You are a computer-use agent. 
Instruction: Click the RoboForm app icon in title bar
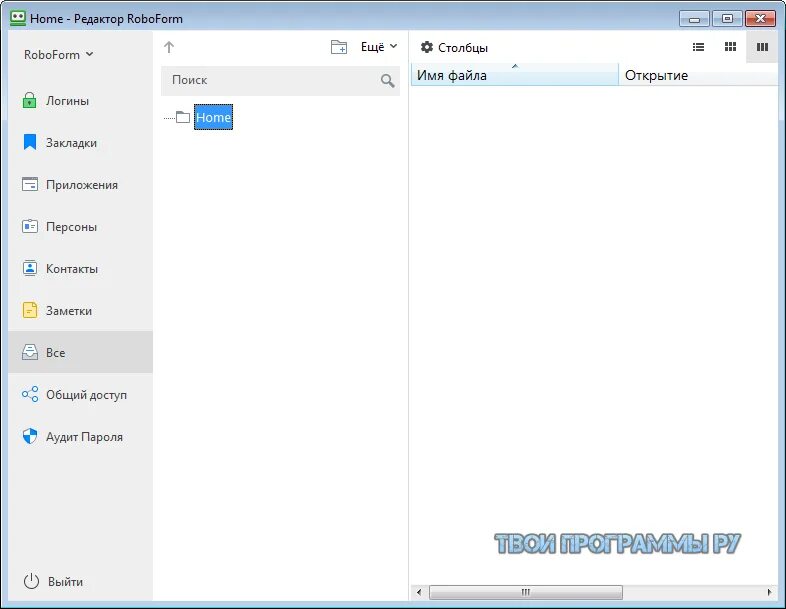pyautogui.click(x=18, y=18)
